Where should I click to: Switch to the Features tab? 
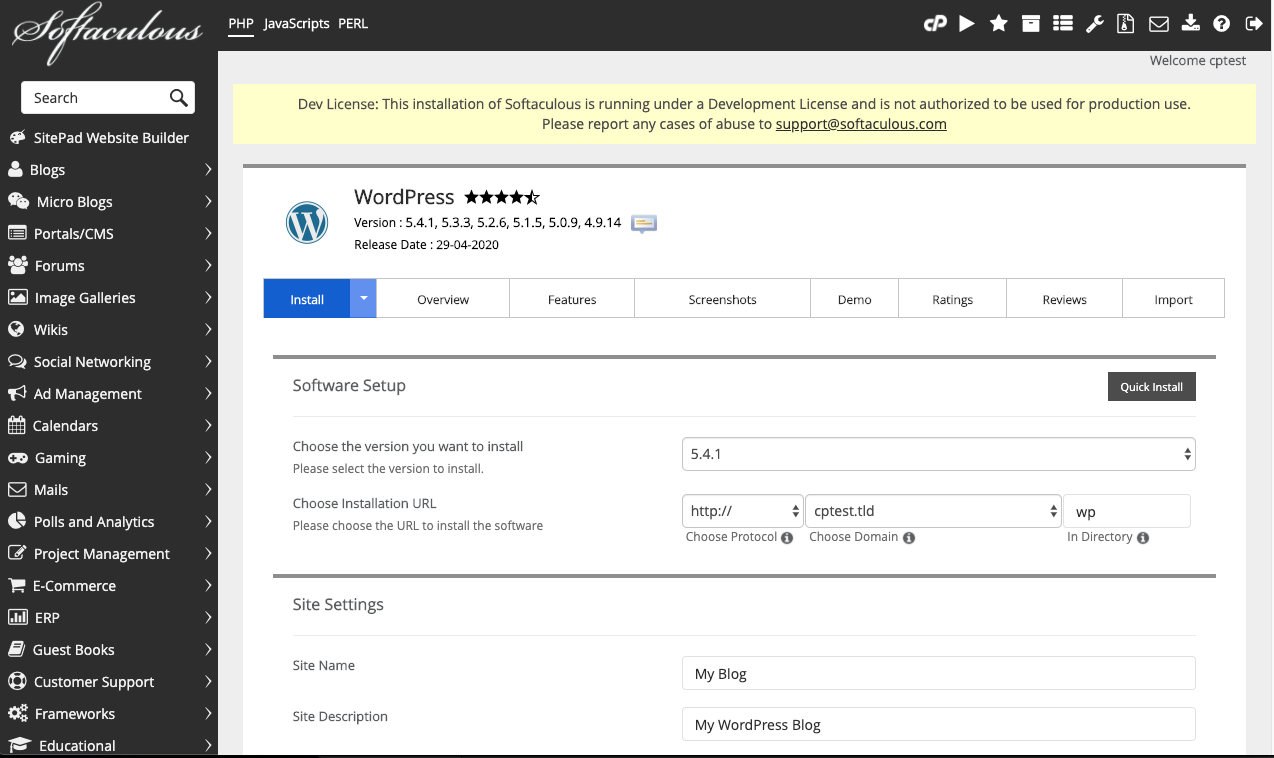point(572,299)
